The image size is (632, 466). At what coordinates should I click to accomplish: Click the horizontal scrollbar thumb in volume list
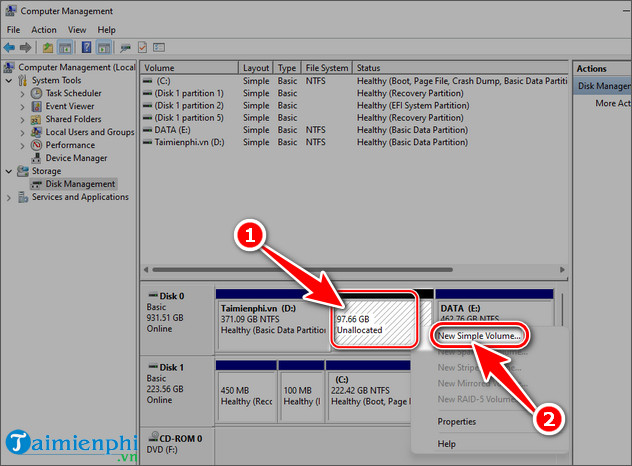click(302, 270)
